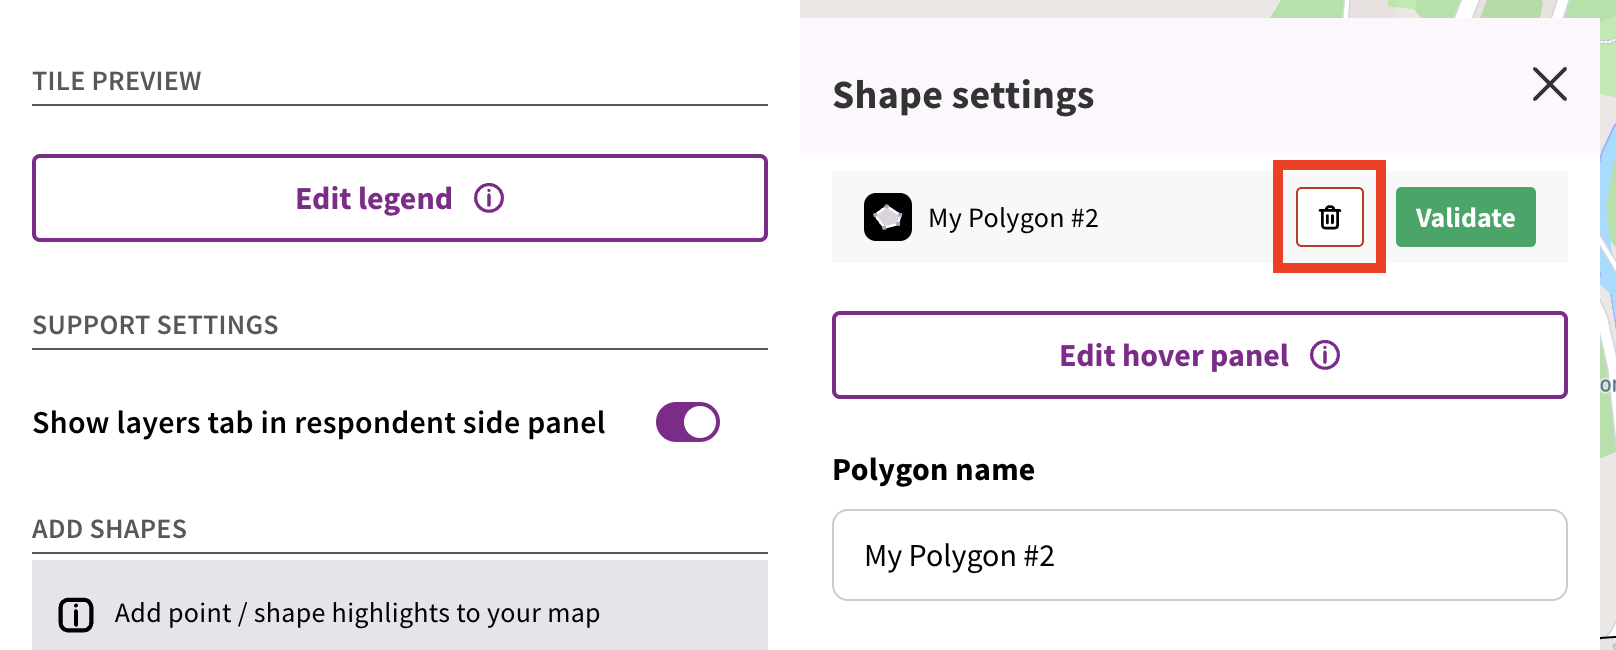Screen dimensions: 1616x650
Task: Click the SUPPORT SETTINGS section heading
Action: click(x=155, y=325)
